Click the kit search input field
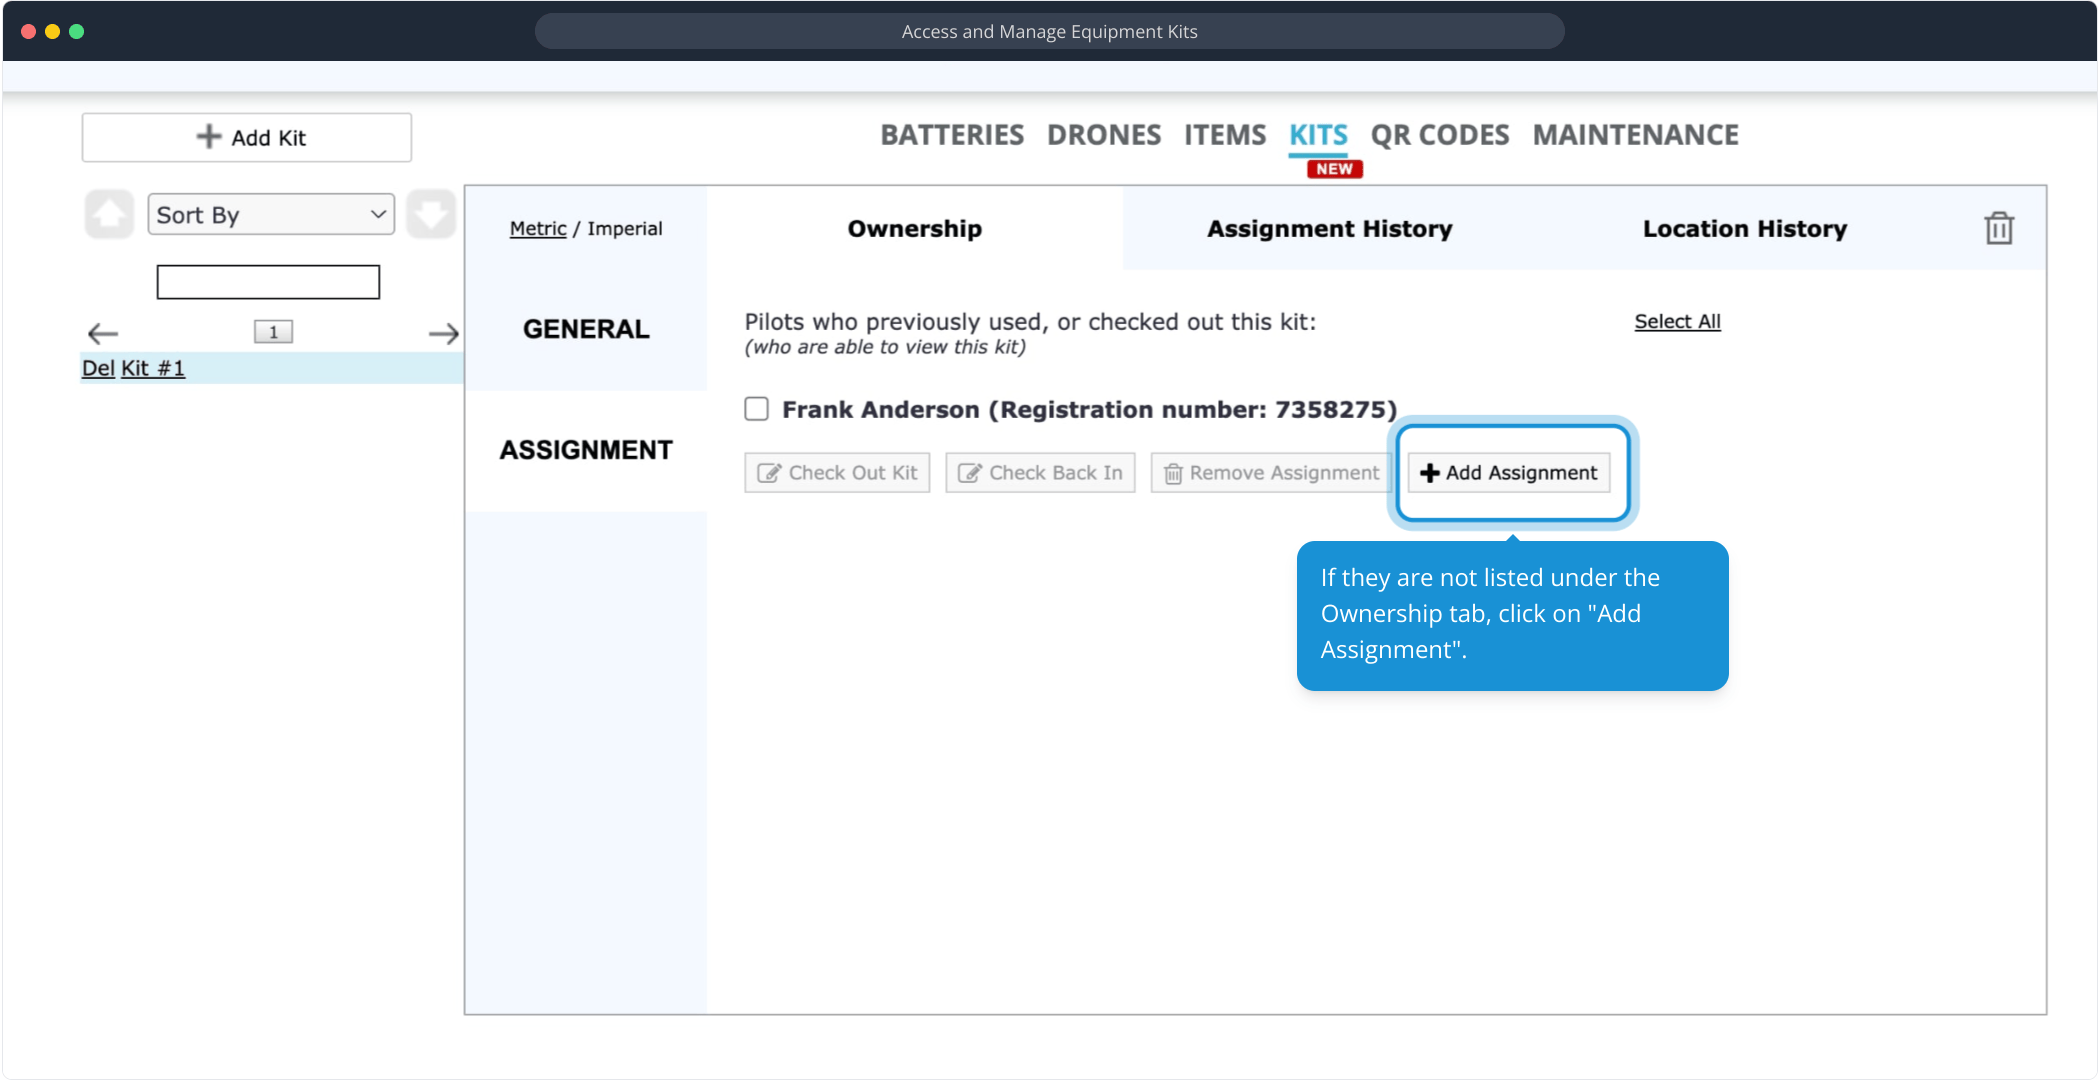Viewport: 2100px width, 1080px height. pyautogui.click(x=268, y=282)
